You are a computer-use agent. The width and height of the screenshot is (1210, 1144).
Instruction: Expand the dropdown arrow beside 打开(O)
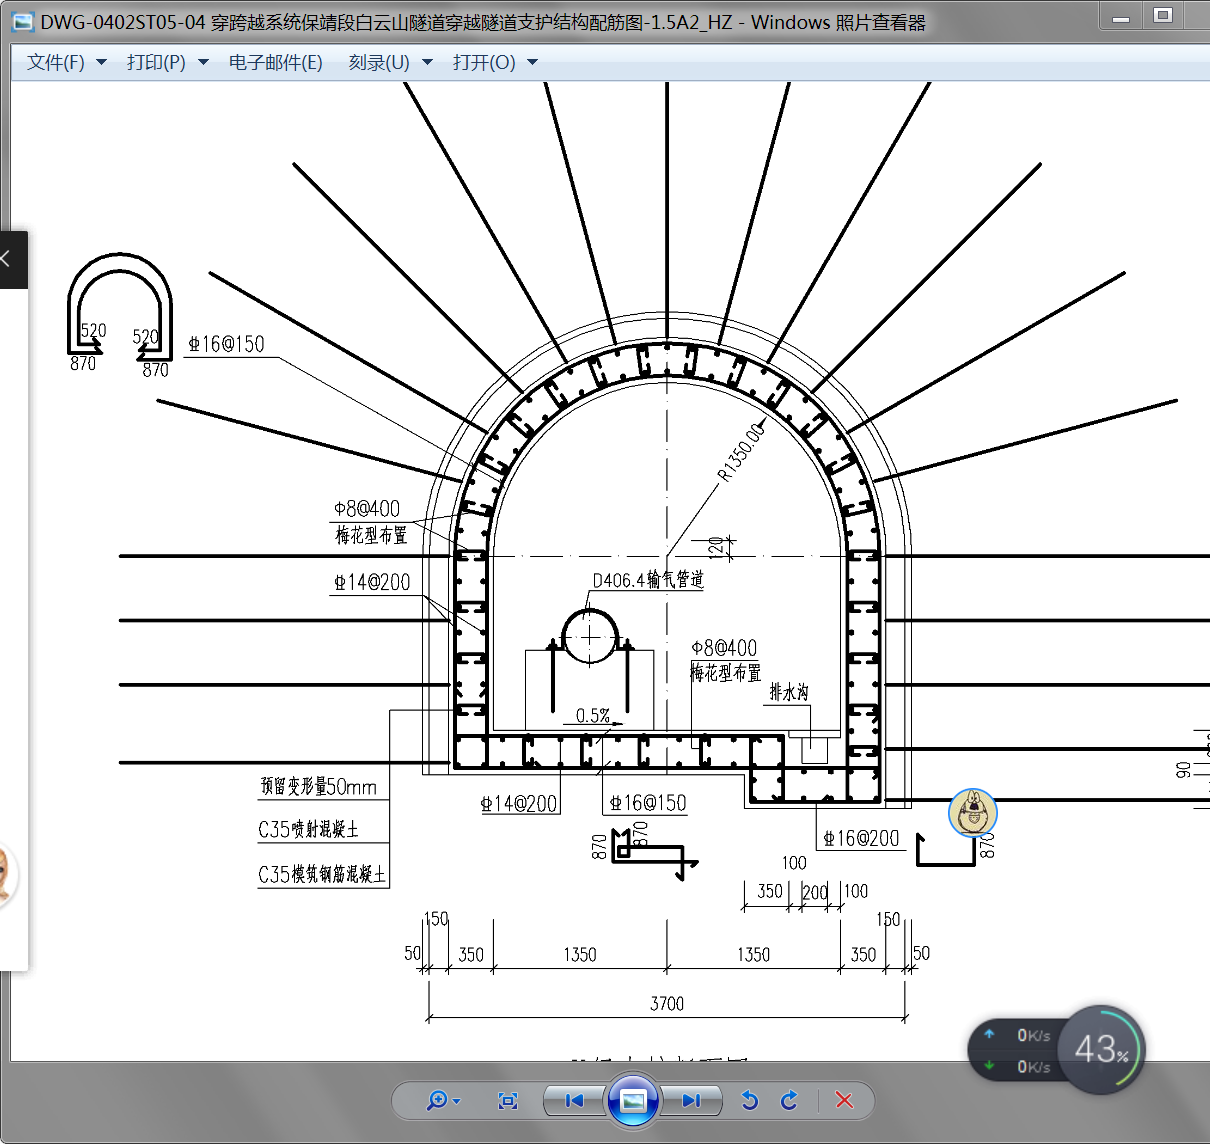532,62
